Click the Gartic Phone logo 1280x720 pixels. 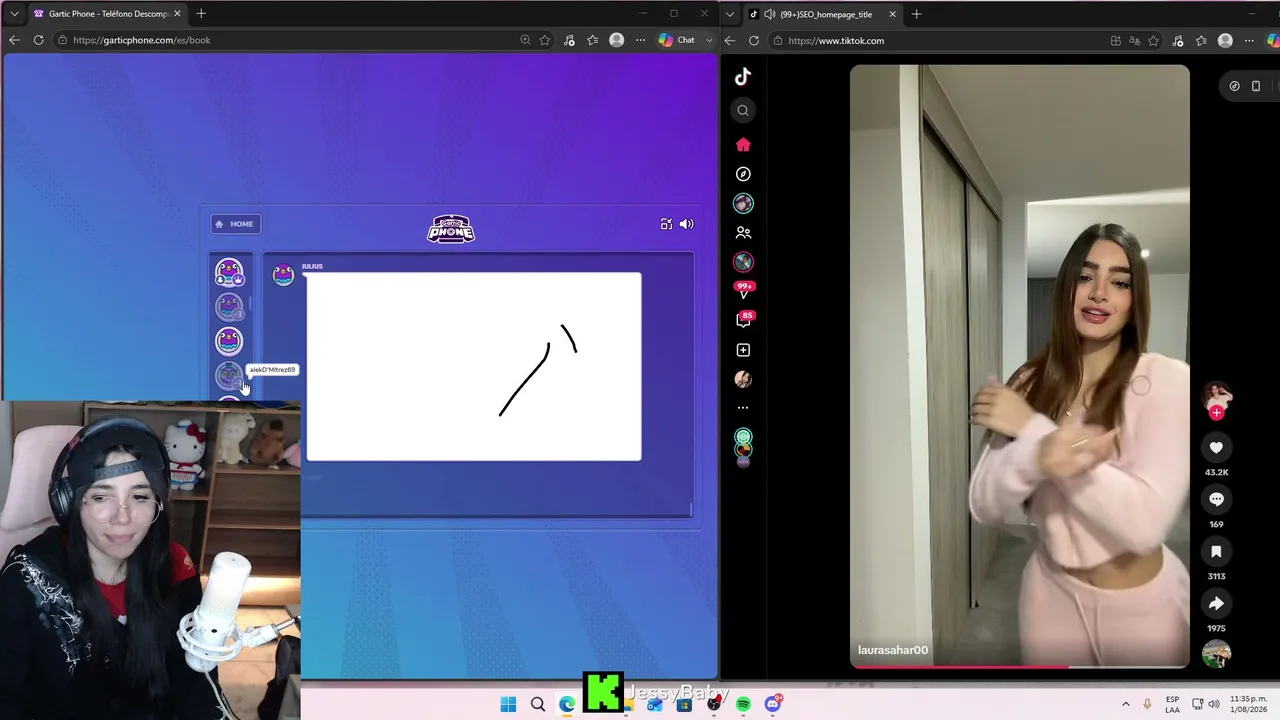point(451,229)
